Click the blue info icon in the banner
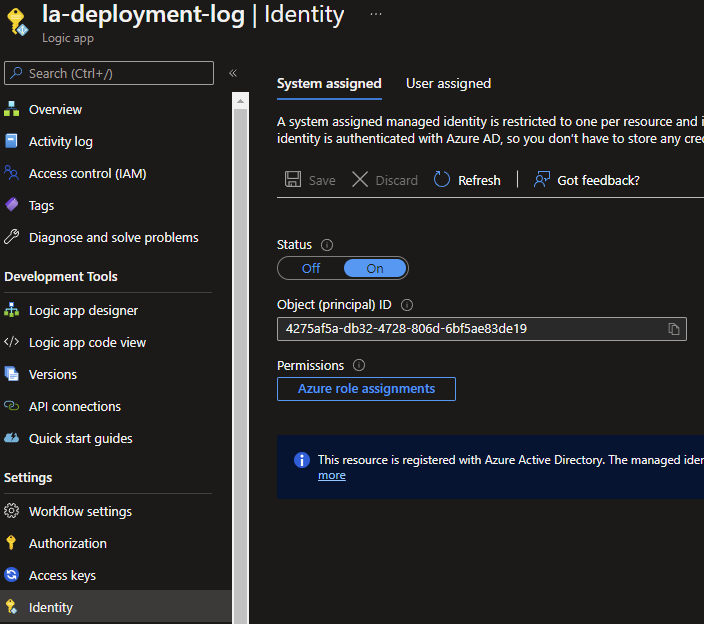Viewport: 704px width, 624px height. tap(302, 460)
